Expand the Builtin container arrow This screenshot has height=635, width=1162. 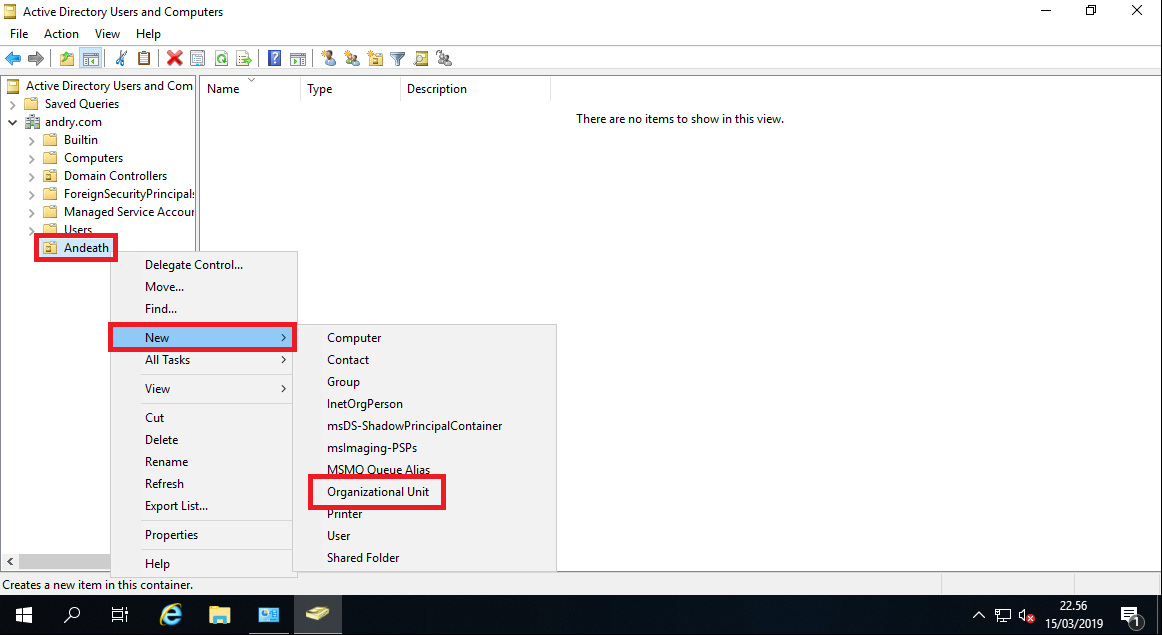pos(31,140)
